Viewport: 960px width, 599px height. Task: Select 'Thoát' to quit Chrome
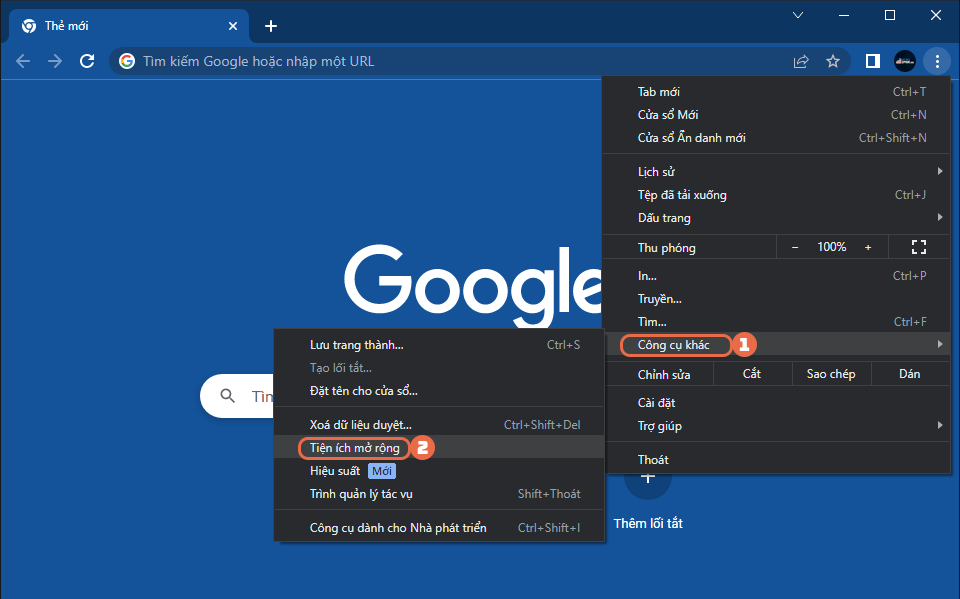(x=776, y=459)
